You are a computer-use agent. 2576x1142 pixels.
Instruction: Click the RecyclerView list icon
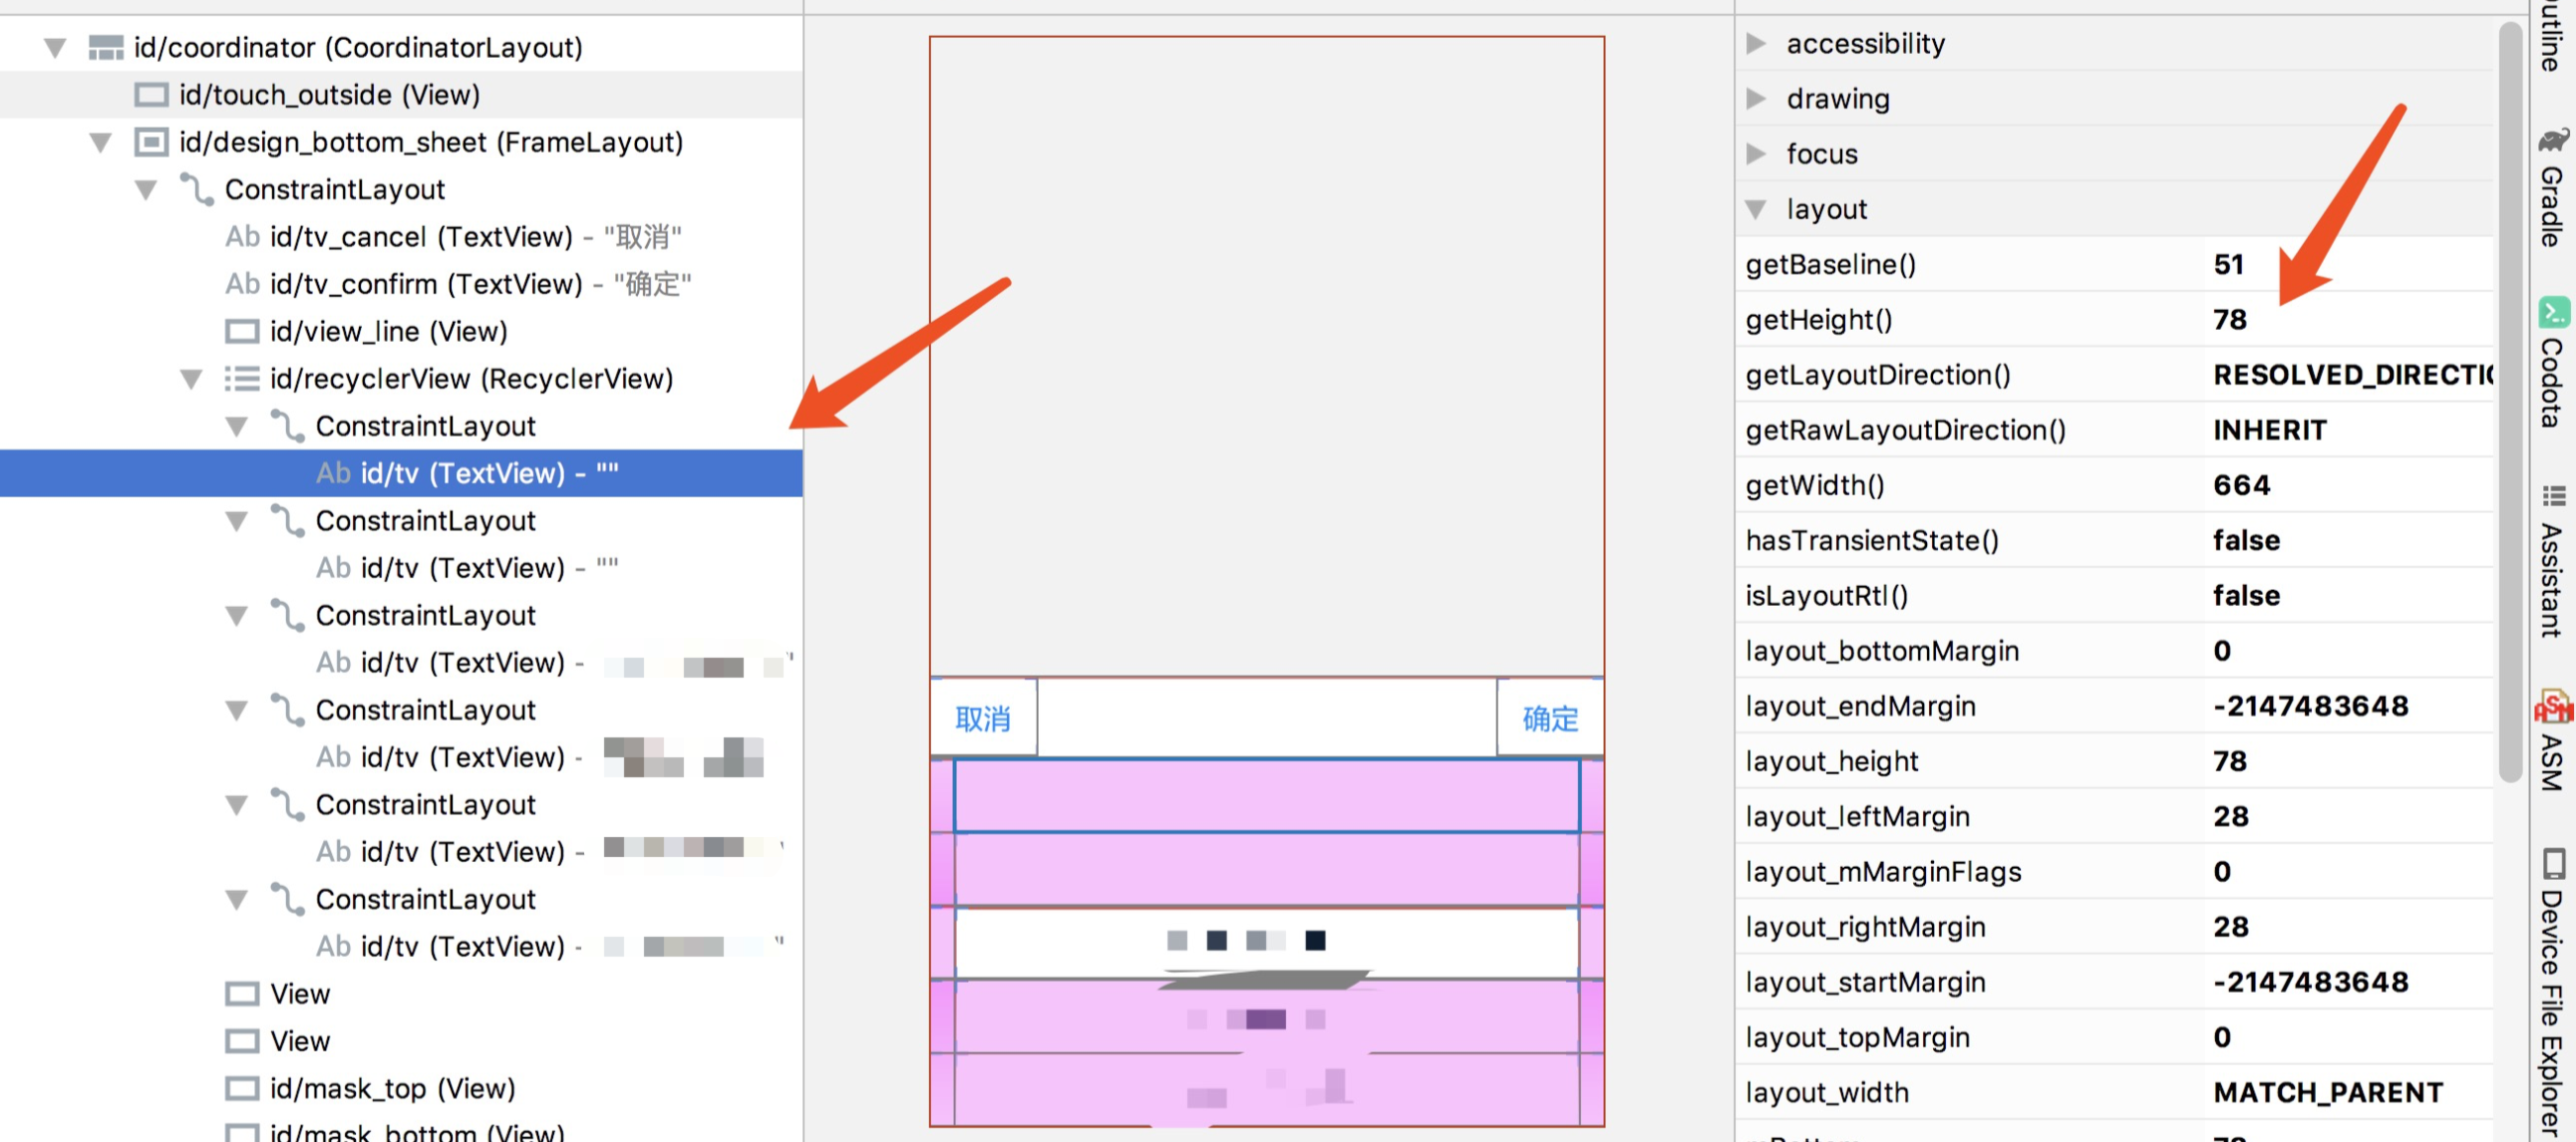click(242, 379)
